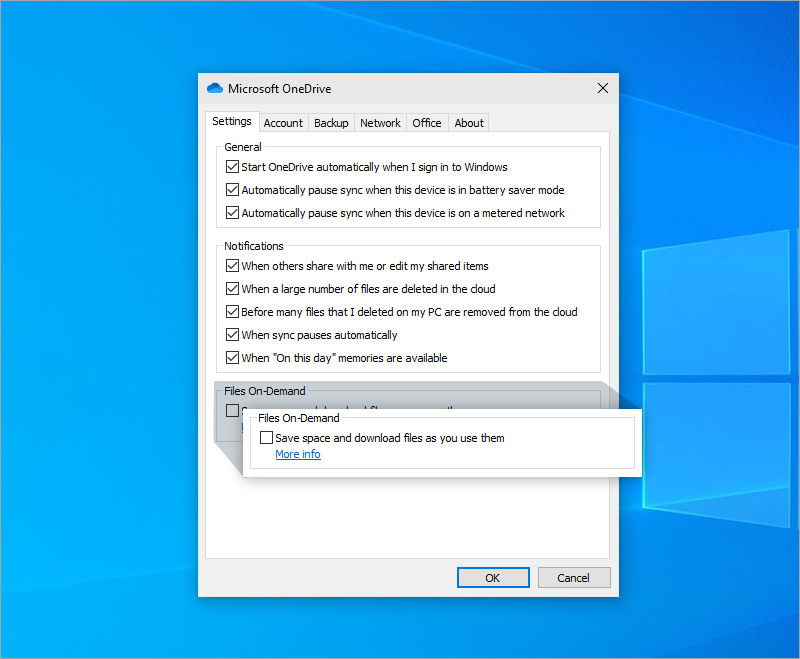Disable notification when others share or edit items
800x659 pixels.
tap(232, 266)
